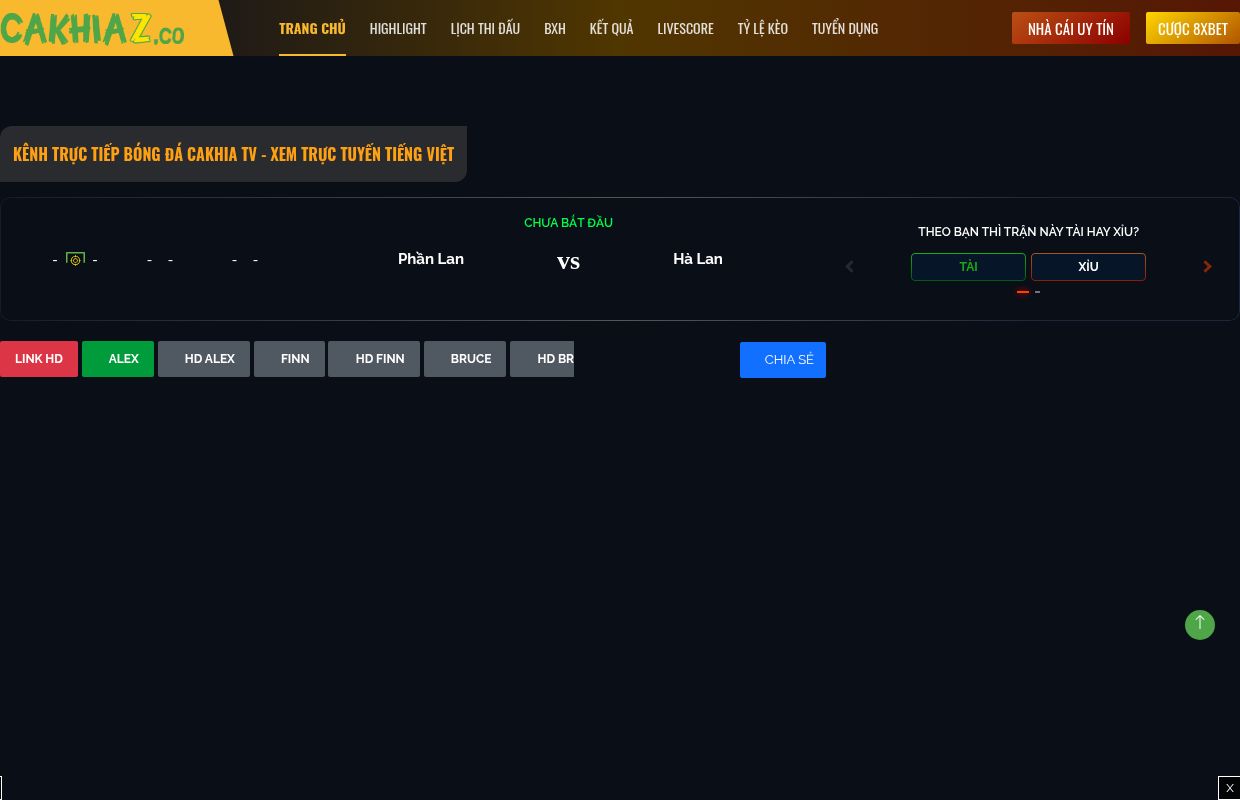Screen dimensions: 1240x800
Task: Vote Xỉu in the match poll
Action: click(1088, 267)
